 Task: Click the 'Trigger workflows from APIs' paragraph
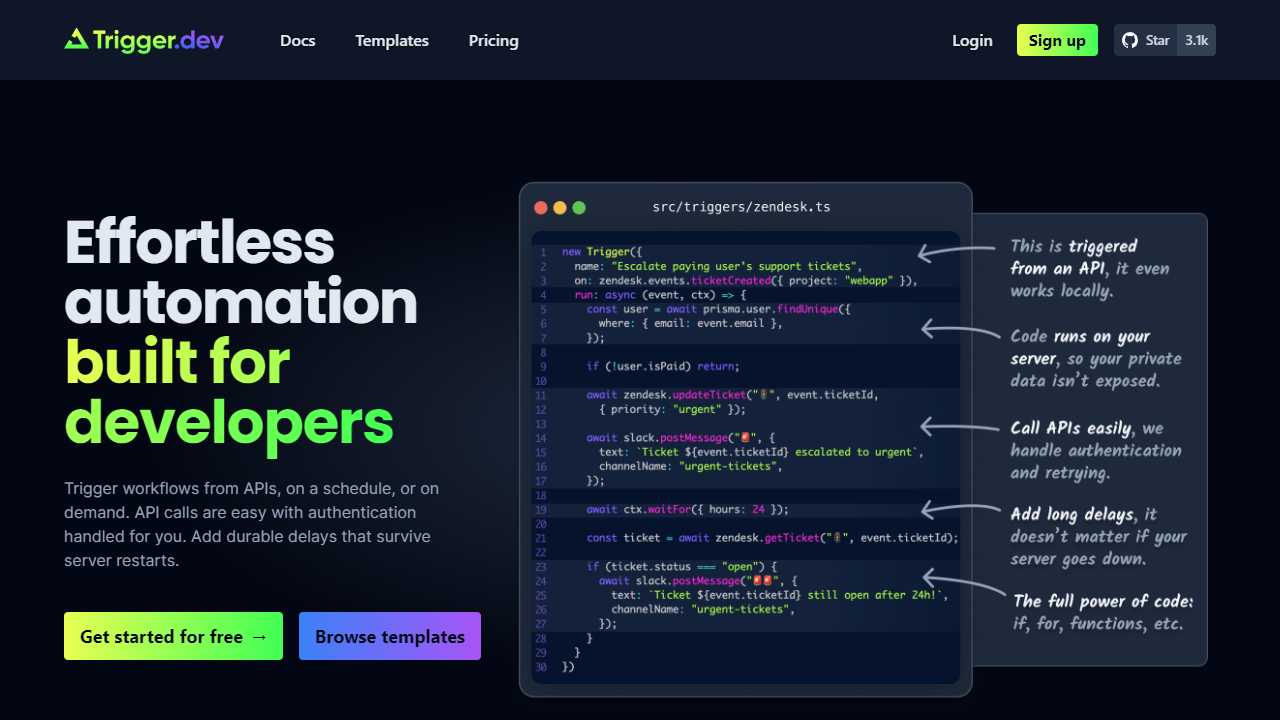click(252, 524)
